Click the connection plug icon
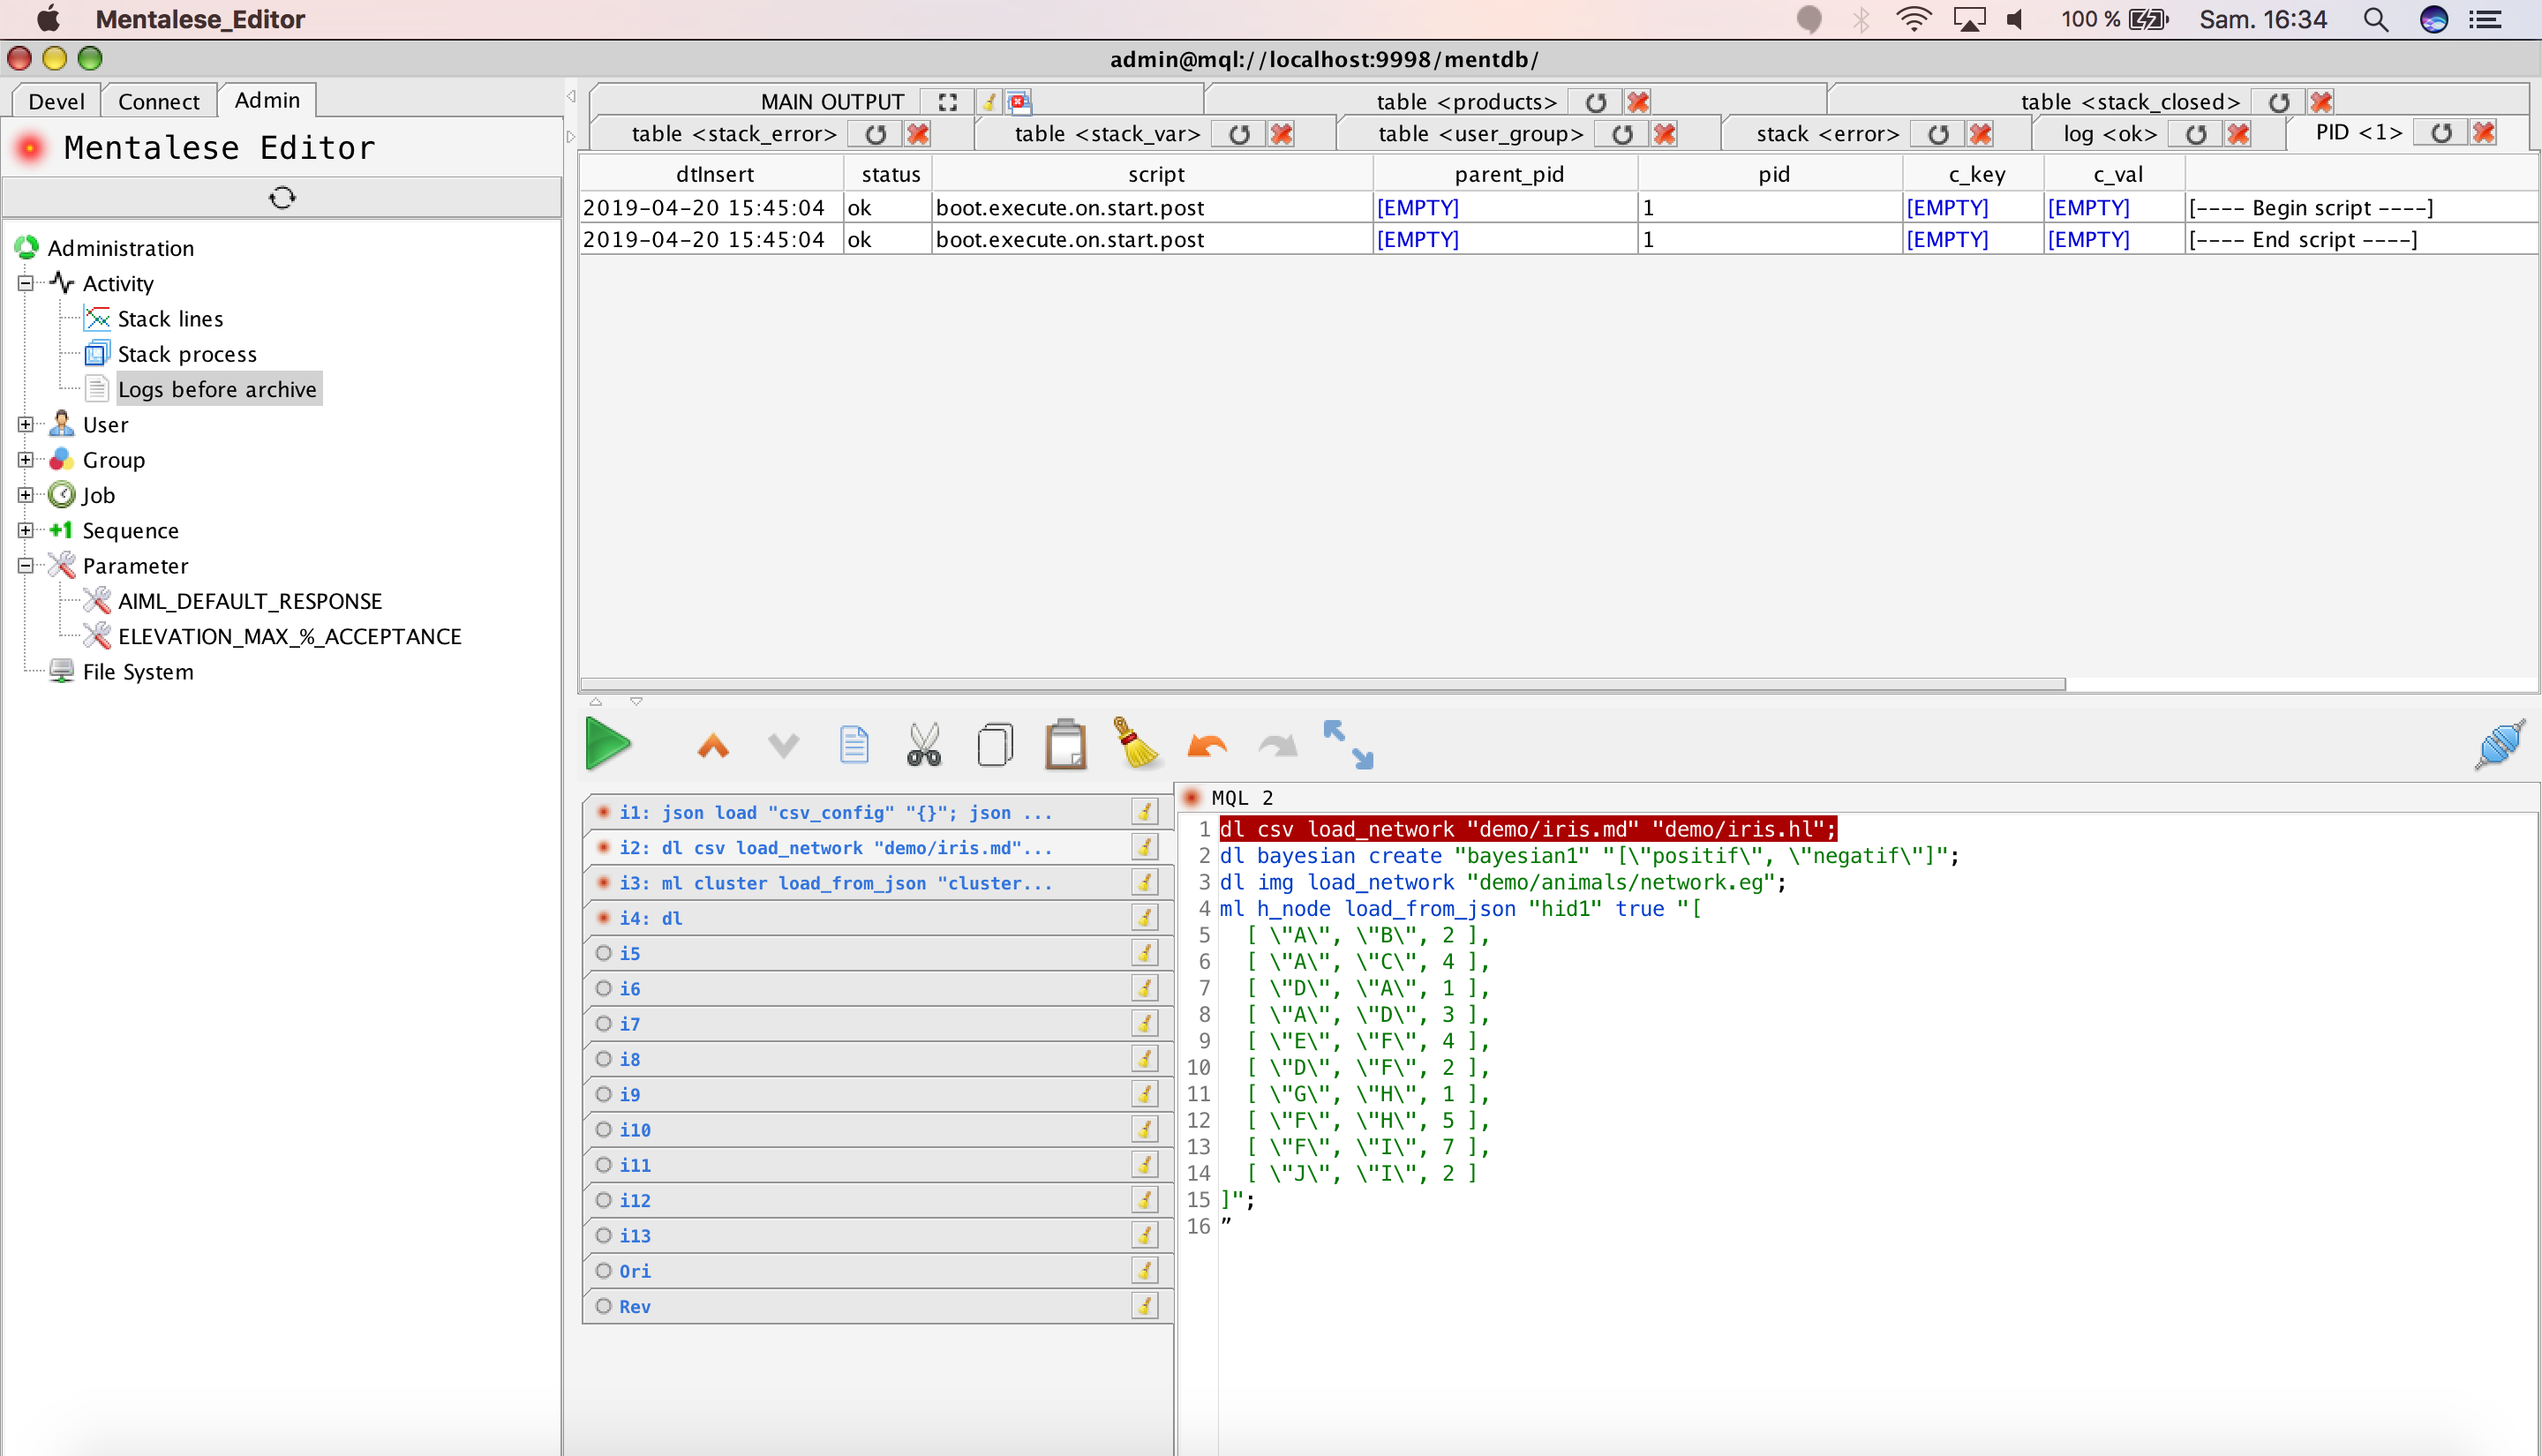 click(2499, 745)
